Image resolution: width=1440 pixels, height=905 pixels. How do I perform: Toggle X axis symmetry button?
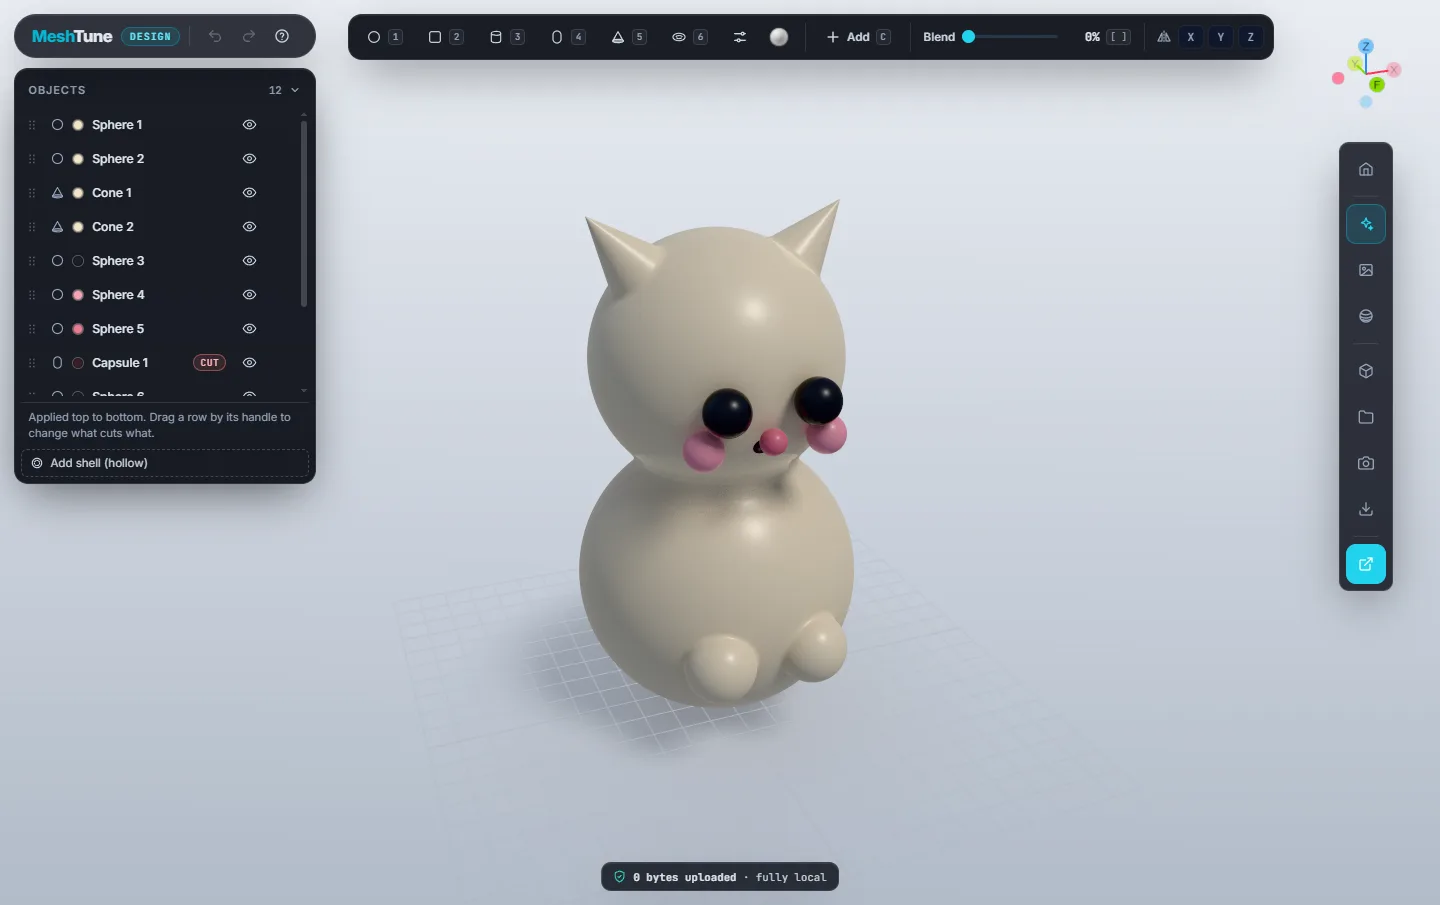(1191, 37)
